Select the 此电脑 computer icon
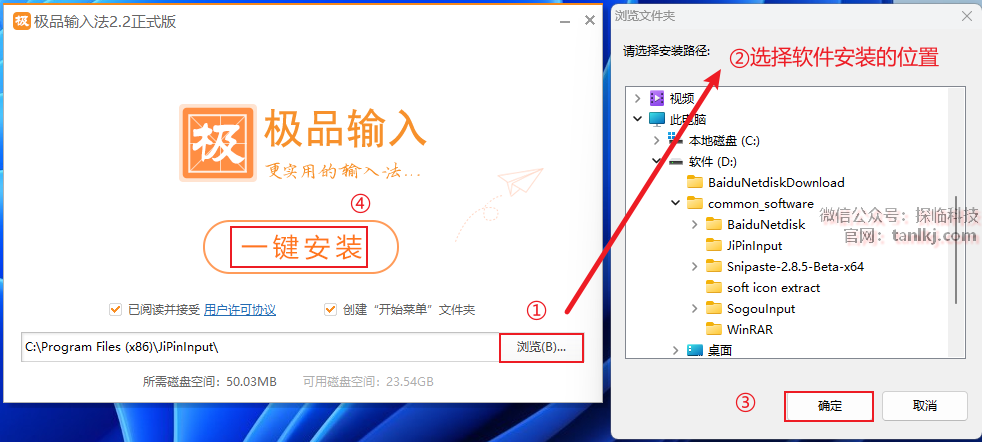982x442 pixels. click(x=656, y=119)
